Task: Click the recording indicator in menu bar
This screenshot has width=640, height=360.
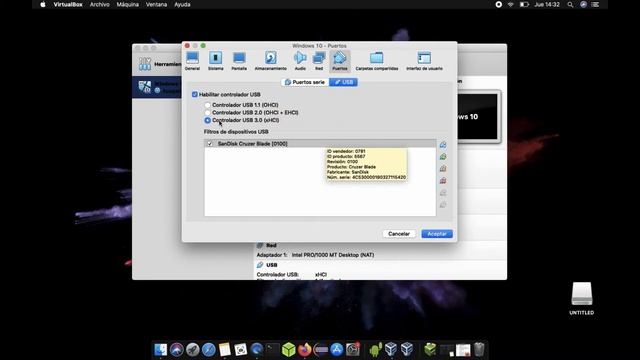Action: point(498,4)
